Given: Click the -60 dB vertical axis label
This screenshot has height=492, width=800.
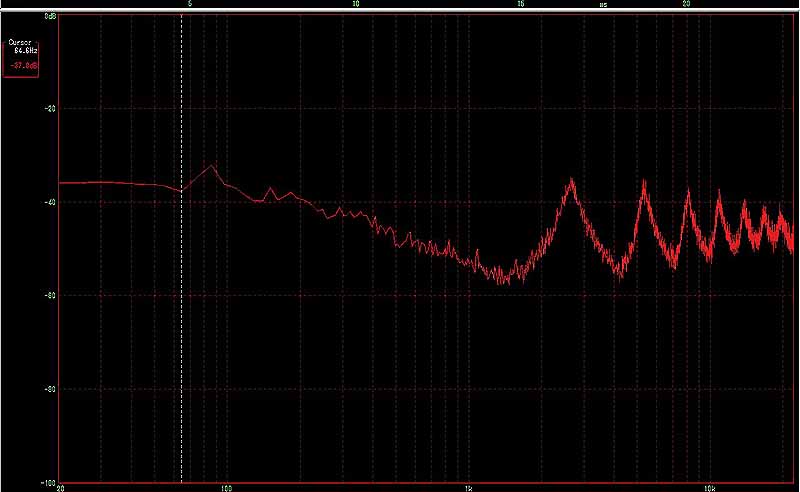Looking at the screenshot, I should coord(50,295).
